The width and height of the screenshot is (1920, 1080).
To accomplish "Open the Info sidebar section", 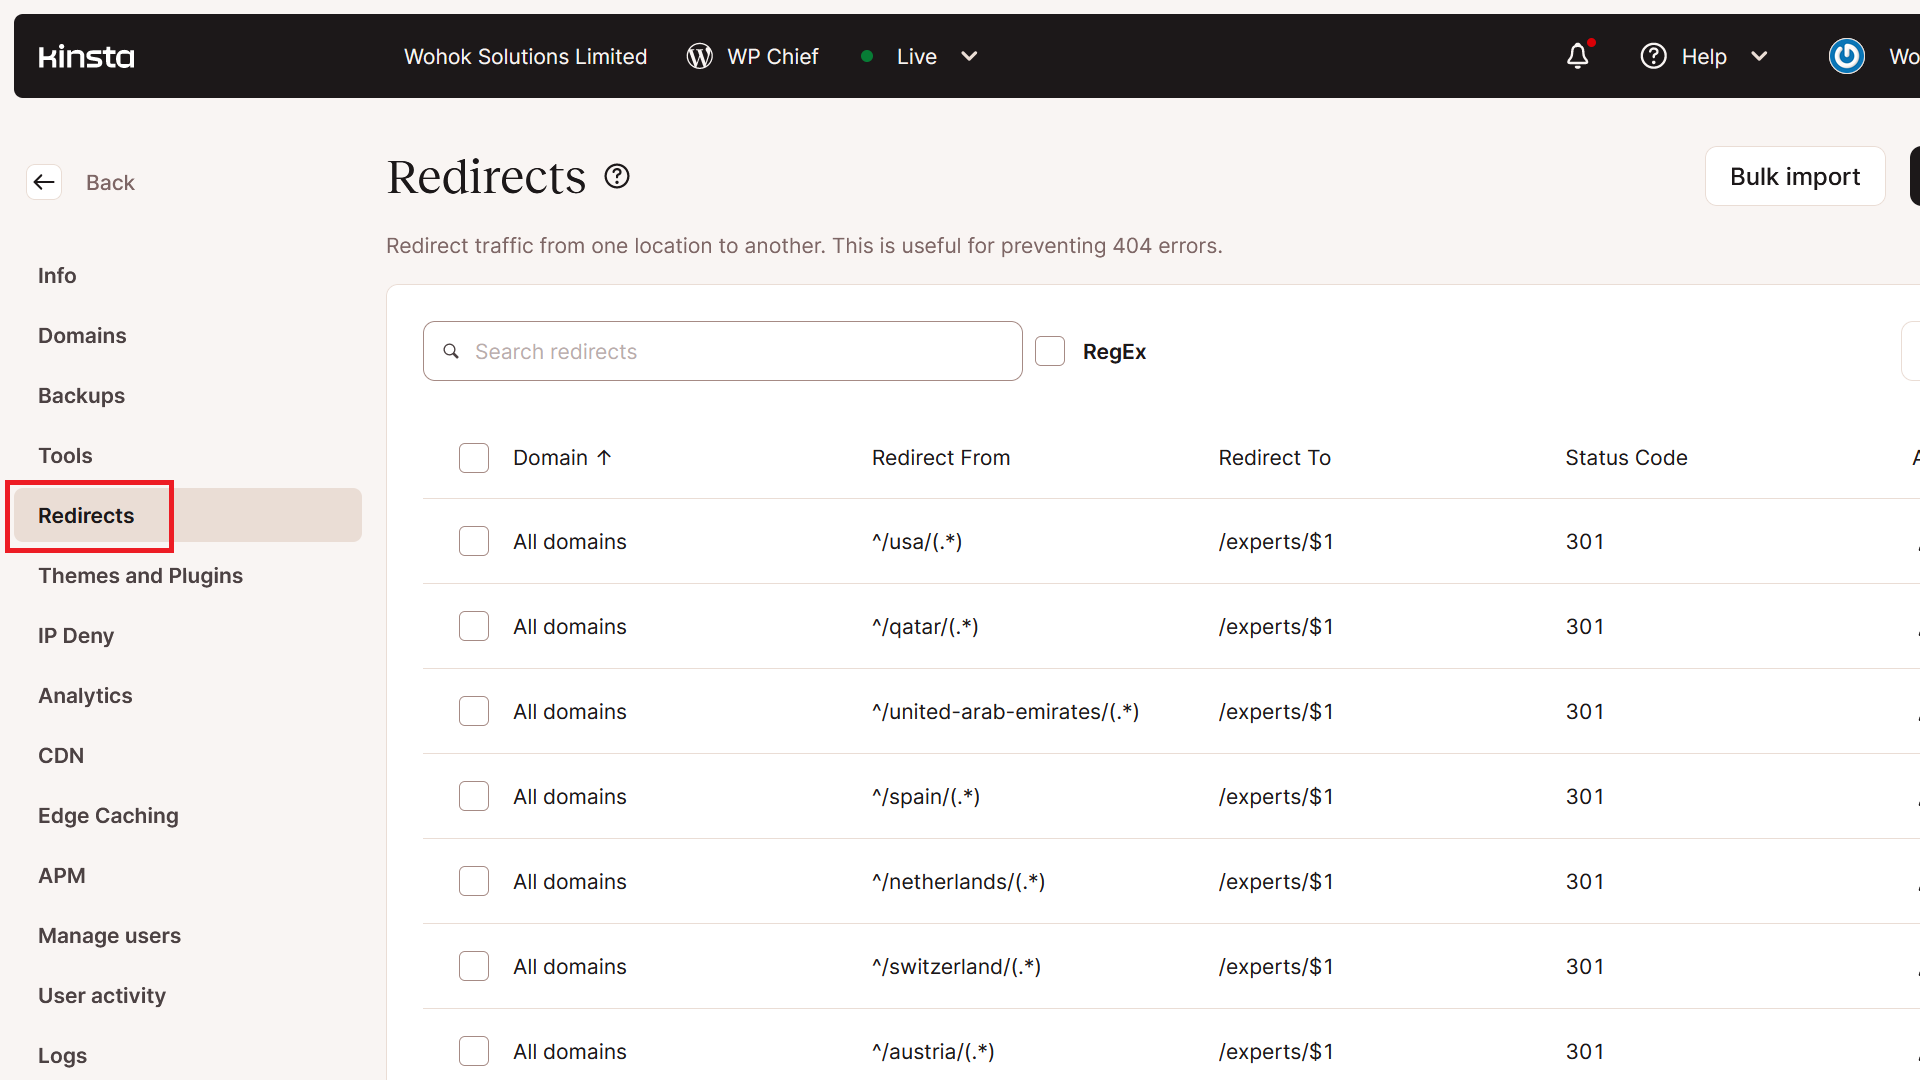I will point(57,275).
